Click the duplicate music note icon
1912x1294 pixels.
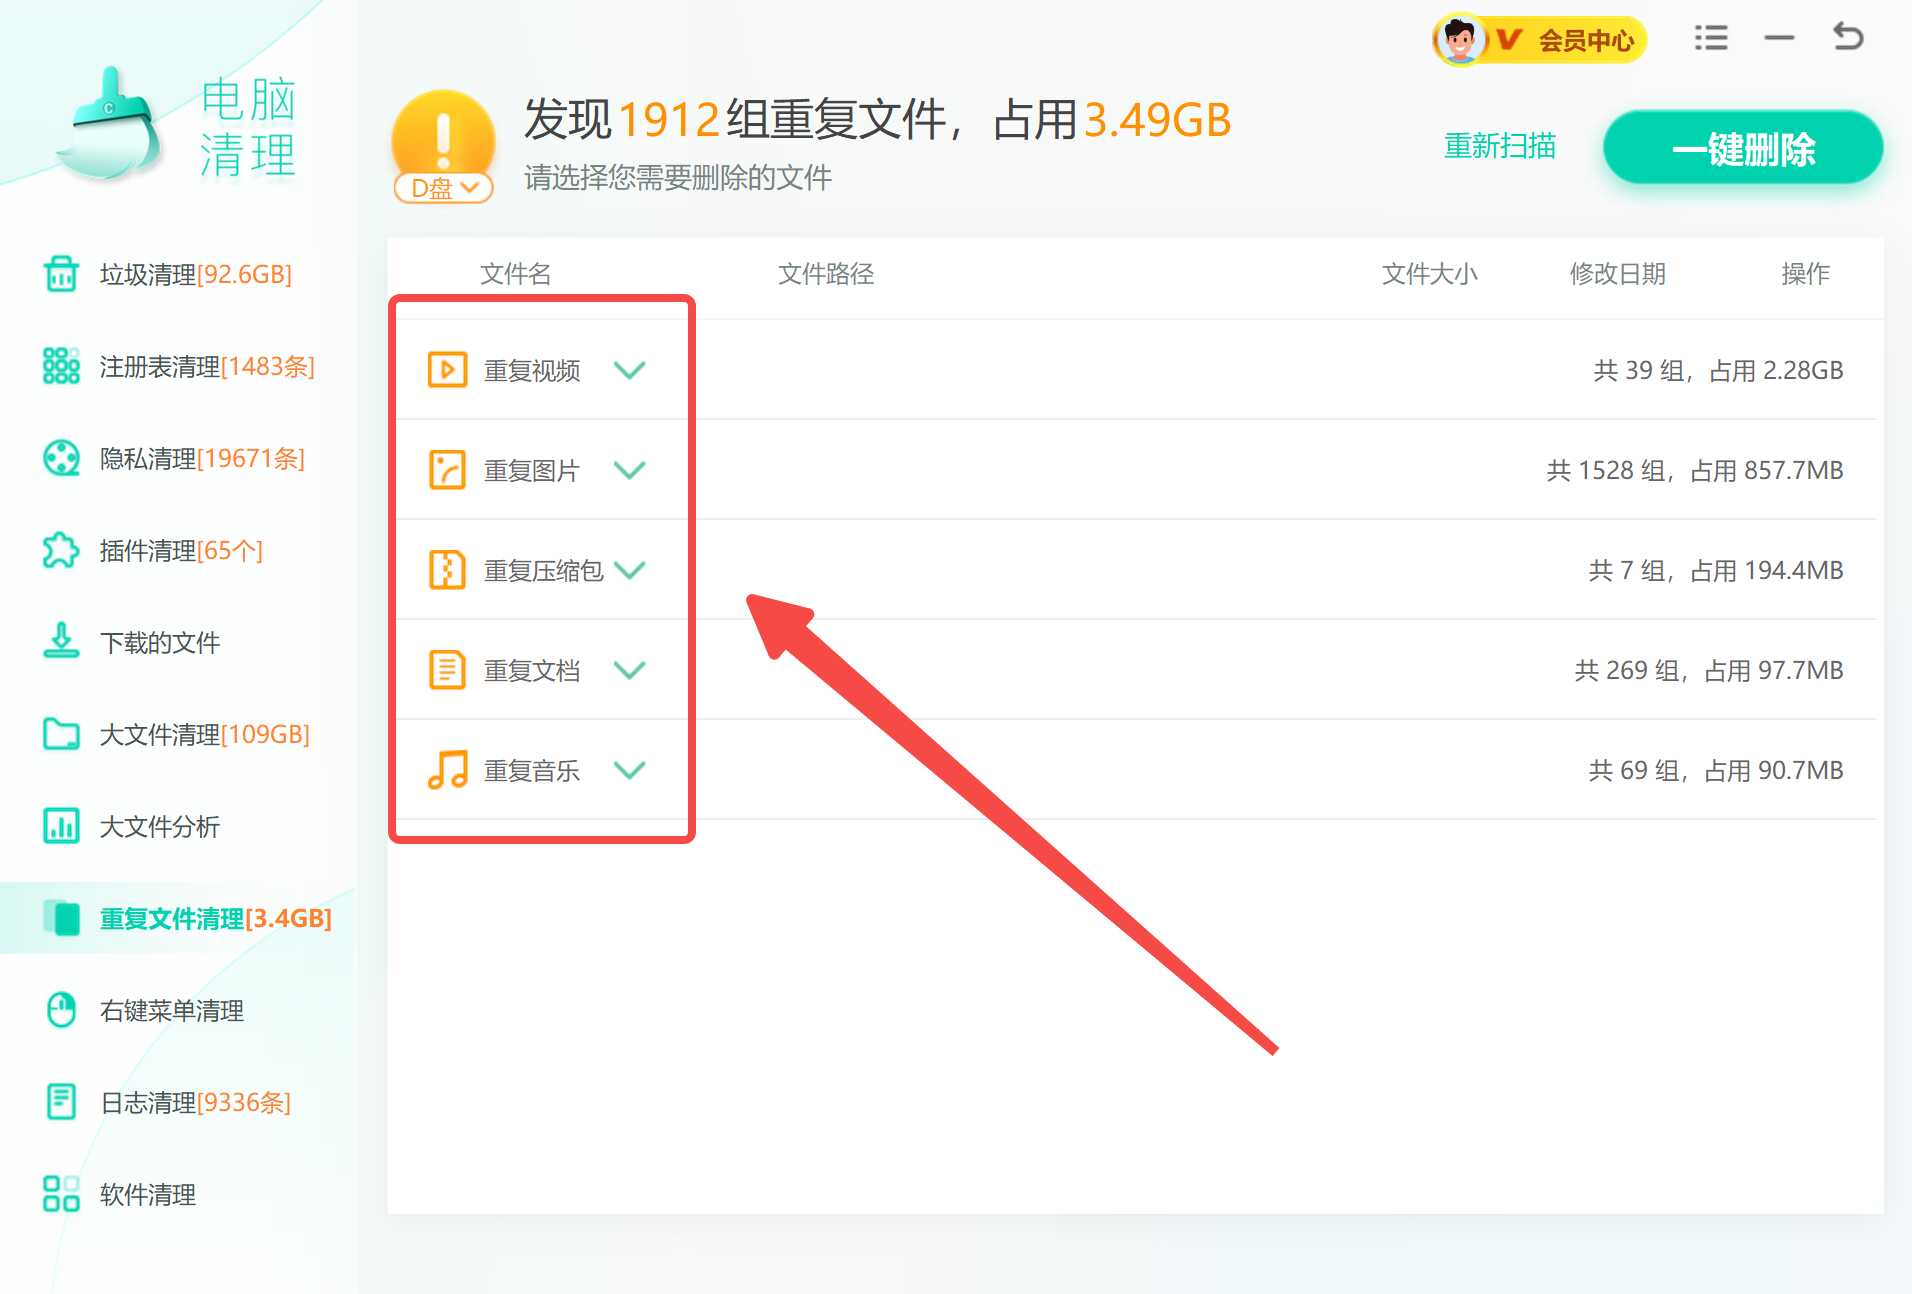[447, 770]
